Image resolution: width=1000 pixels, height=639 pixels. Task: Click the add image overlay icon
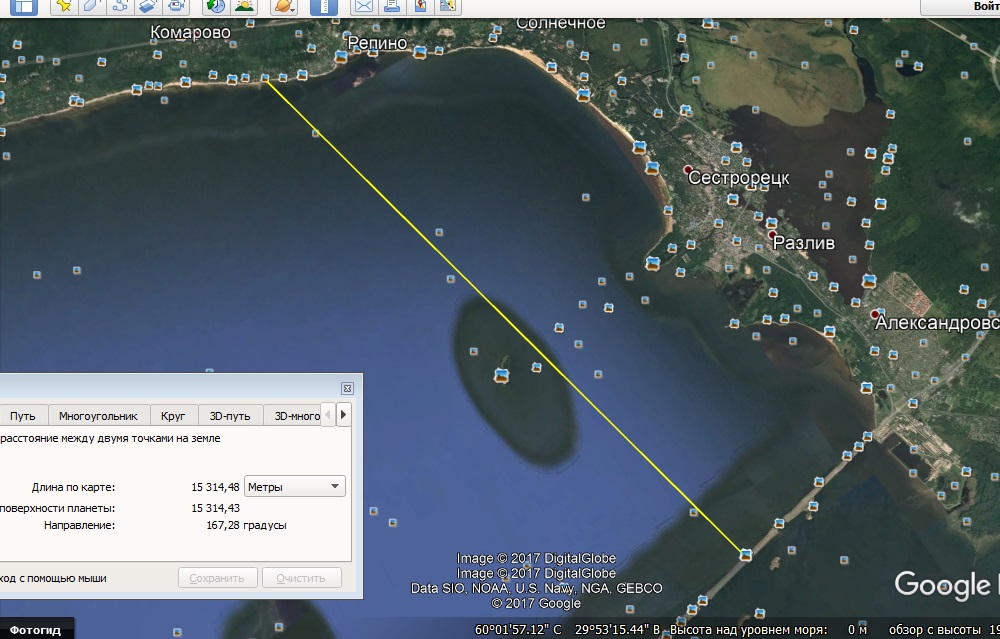148,6
